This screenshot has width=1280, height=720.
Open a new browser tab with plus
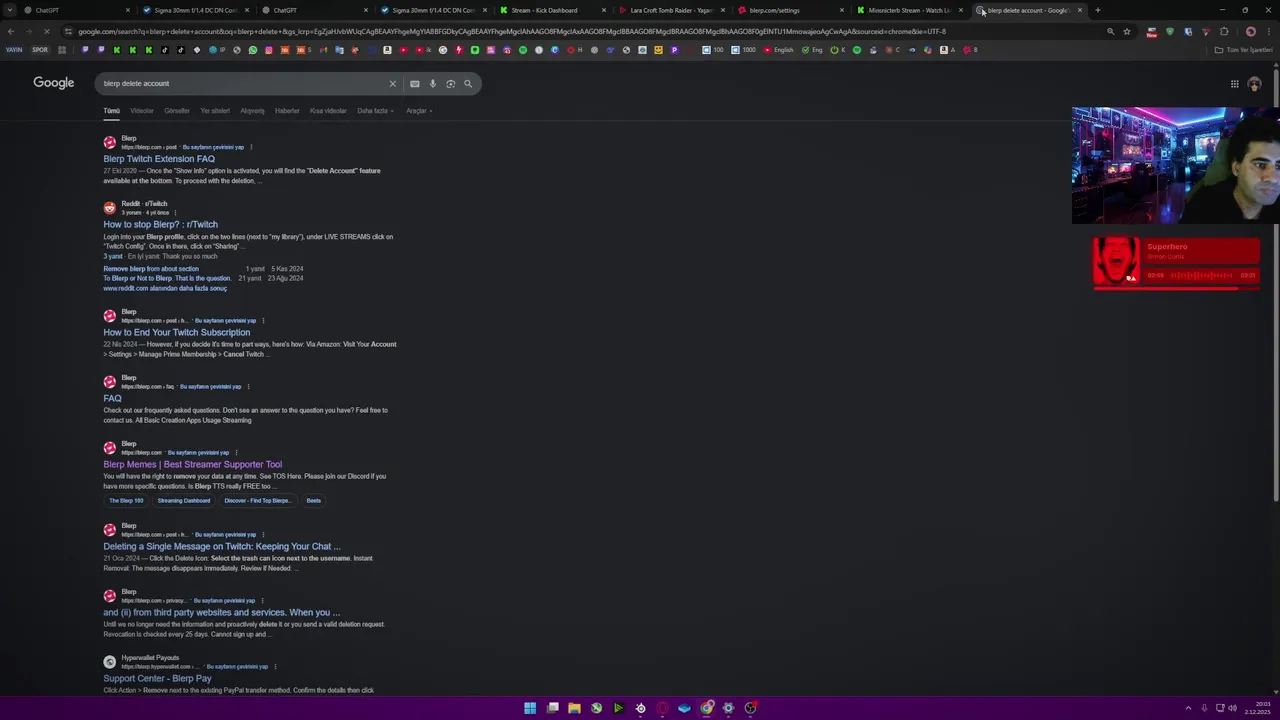coord(1097,10)
